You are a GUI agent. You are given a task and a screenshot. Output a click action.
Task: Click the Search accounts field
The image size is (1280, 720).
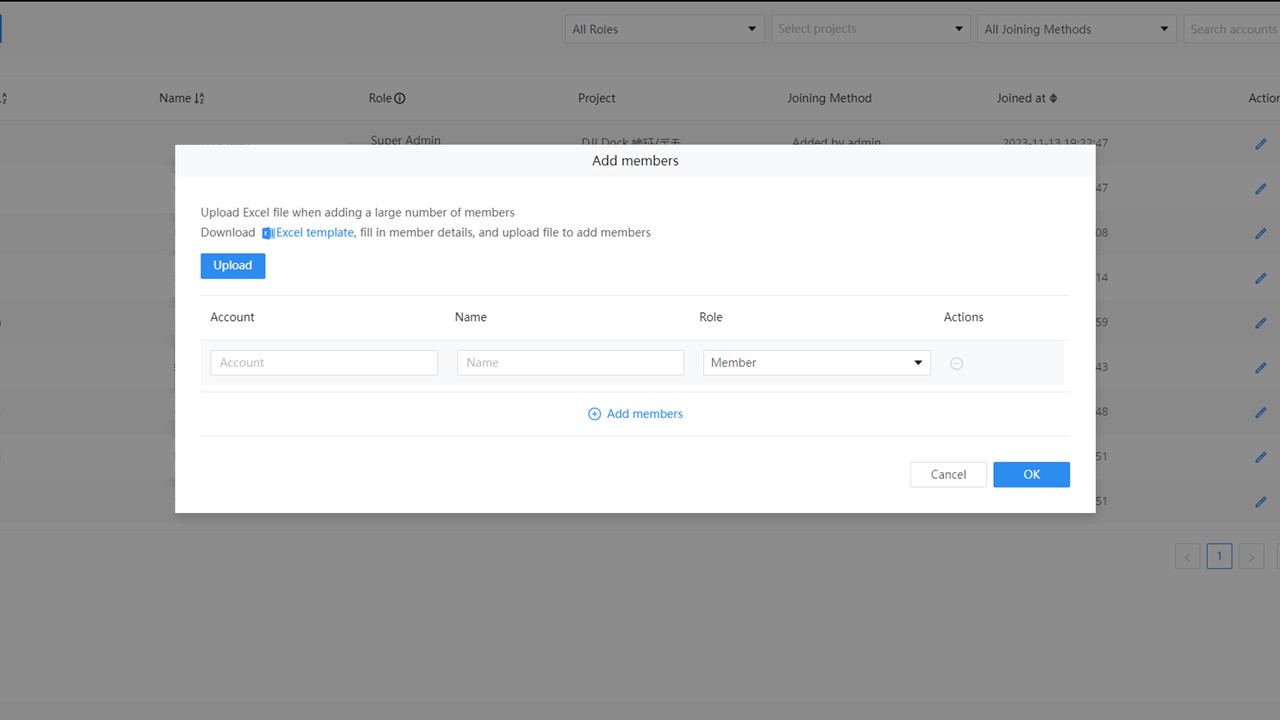tap(1232, 29)
